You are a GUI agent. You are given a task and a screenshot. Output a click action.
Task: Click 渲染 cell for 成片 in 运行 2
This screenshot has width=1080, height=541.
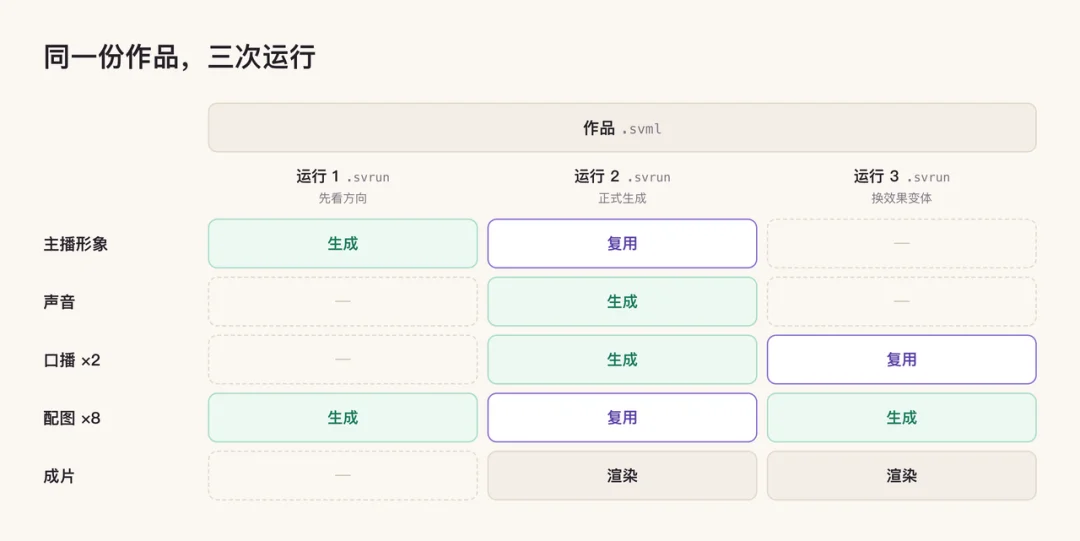[x=622, y=475]
